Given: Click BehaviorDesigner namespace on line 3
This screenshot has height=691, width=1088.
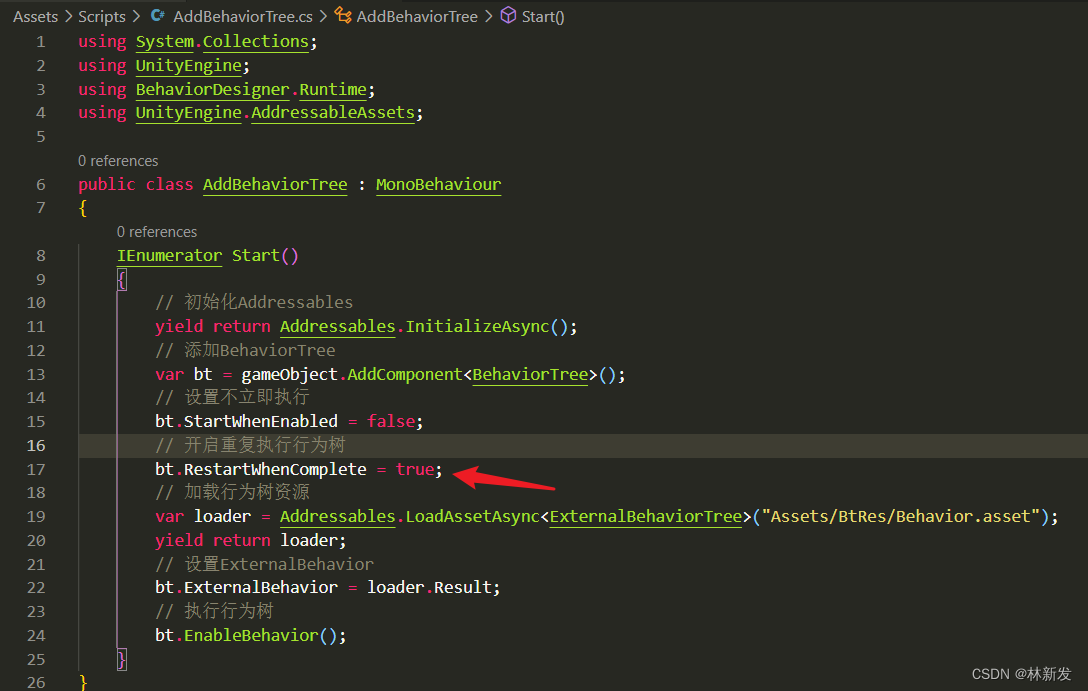Looking at the screenshot, I should 212,89.
